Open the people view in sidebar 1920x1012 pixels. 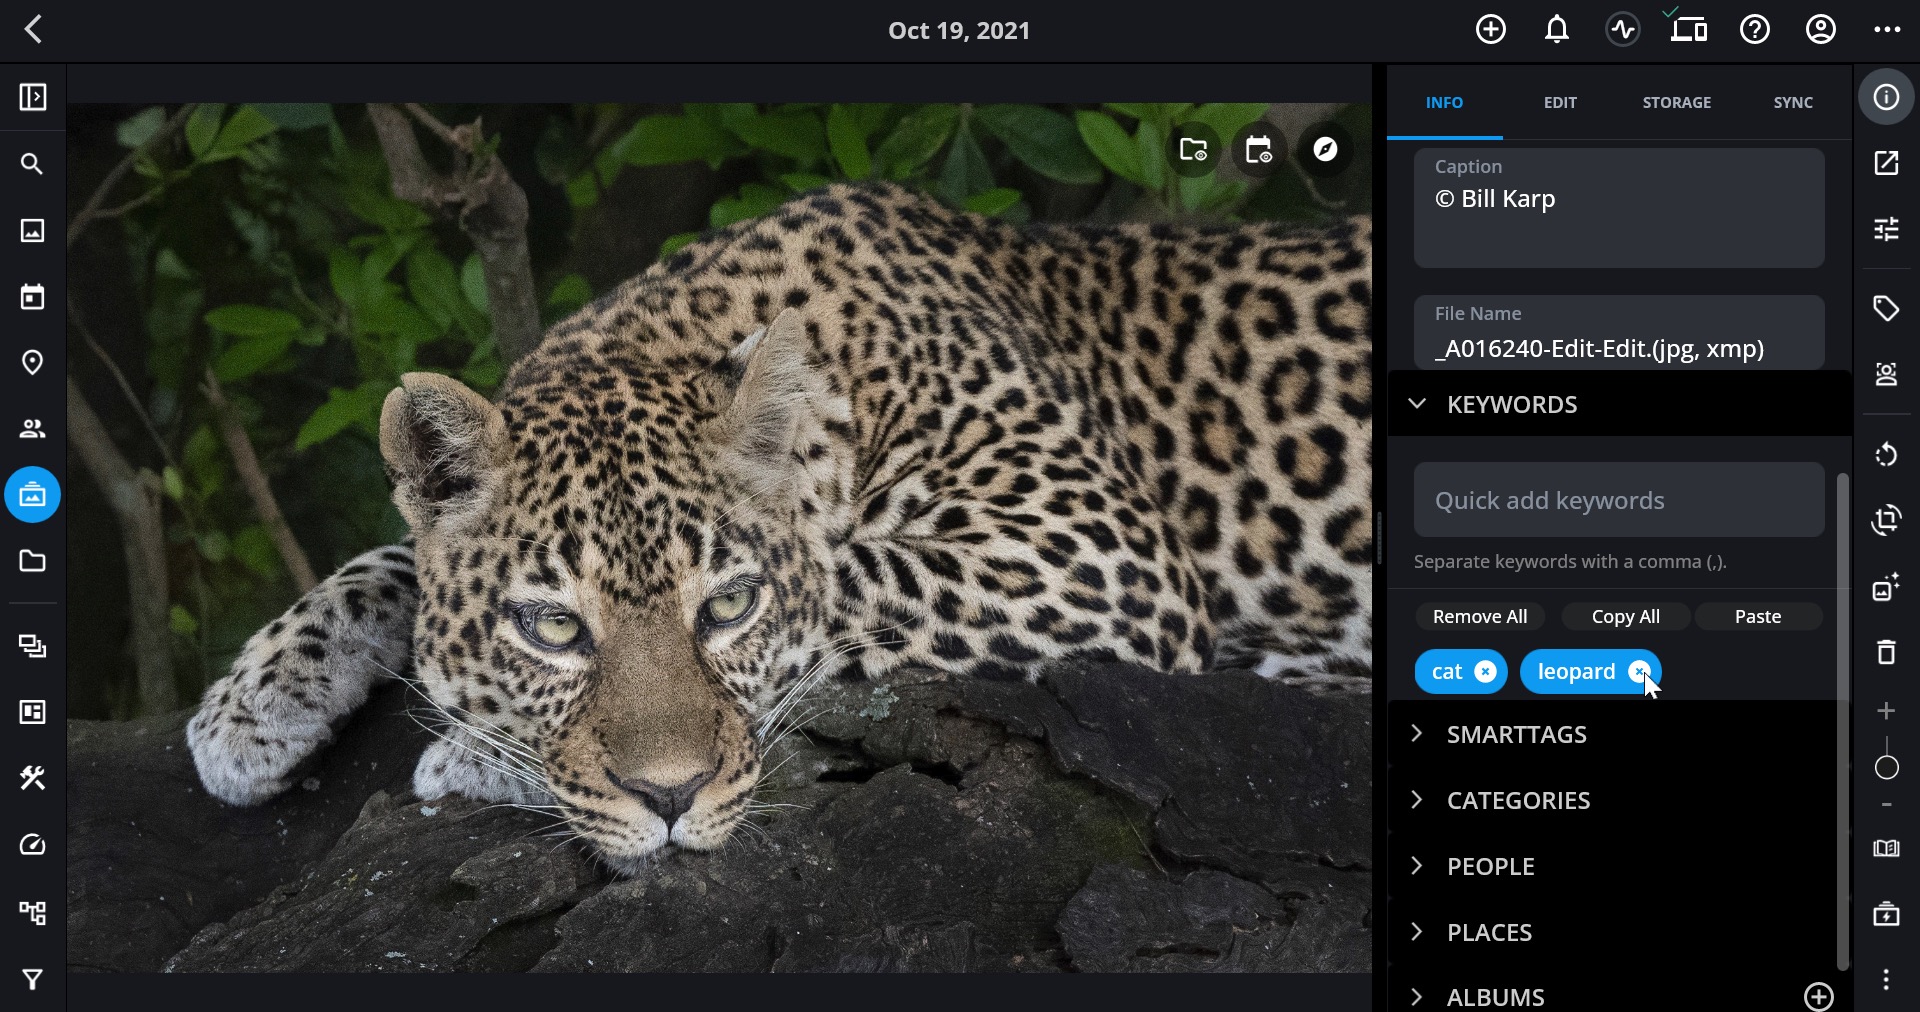pyautogui.click(x=33, y=429)
